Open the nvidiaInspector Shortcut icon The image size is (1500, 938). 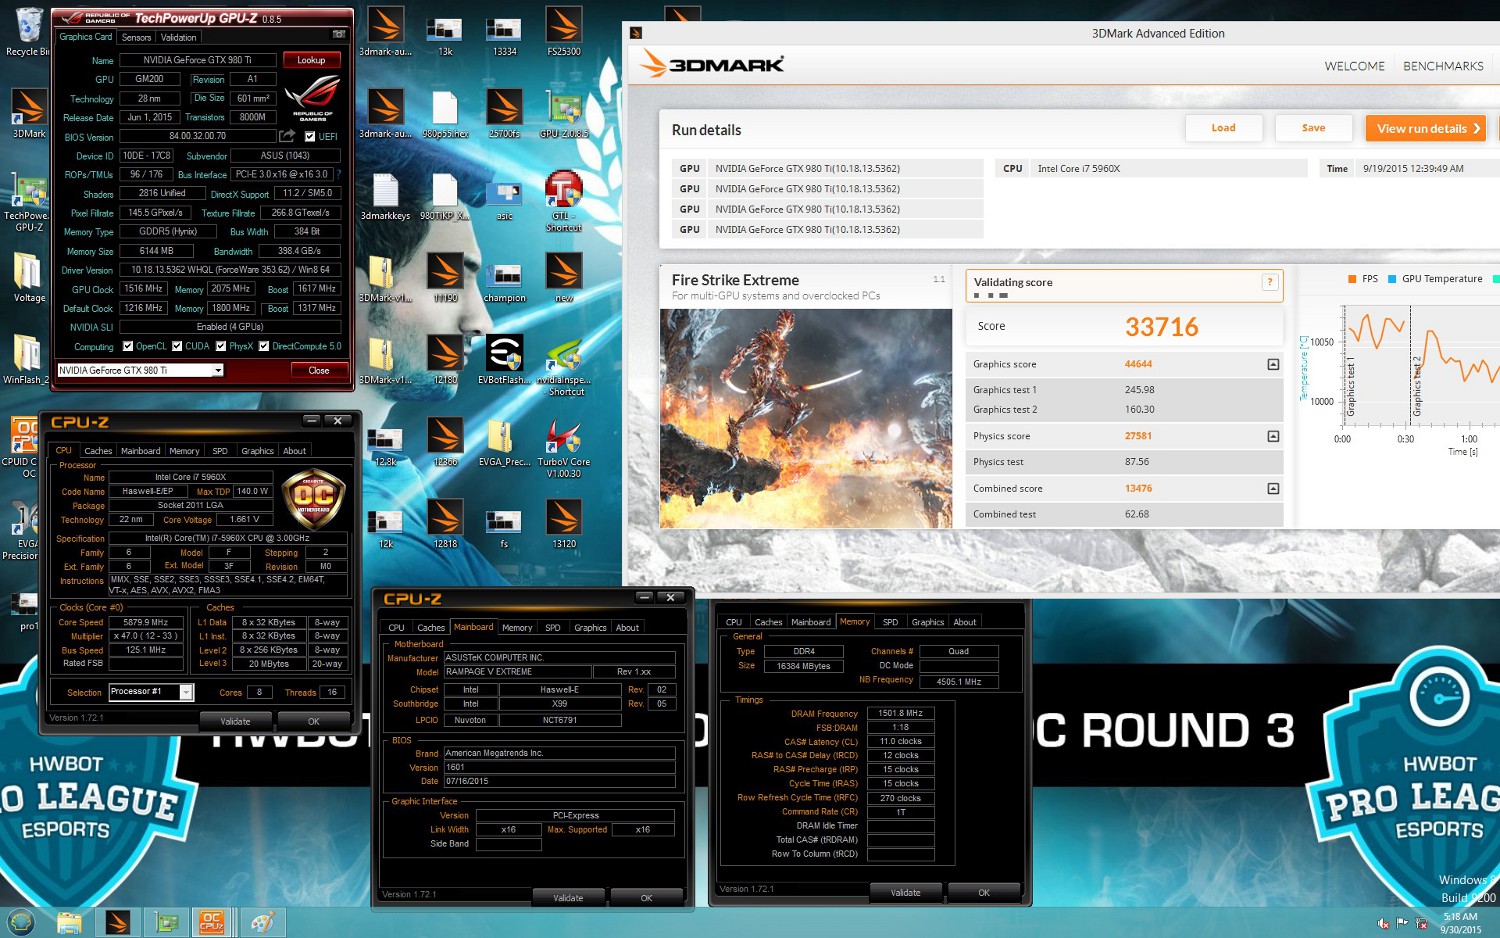564,366
